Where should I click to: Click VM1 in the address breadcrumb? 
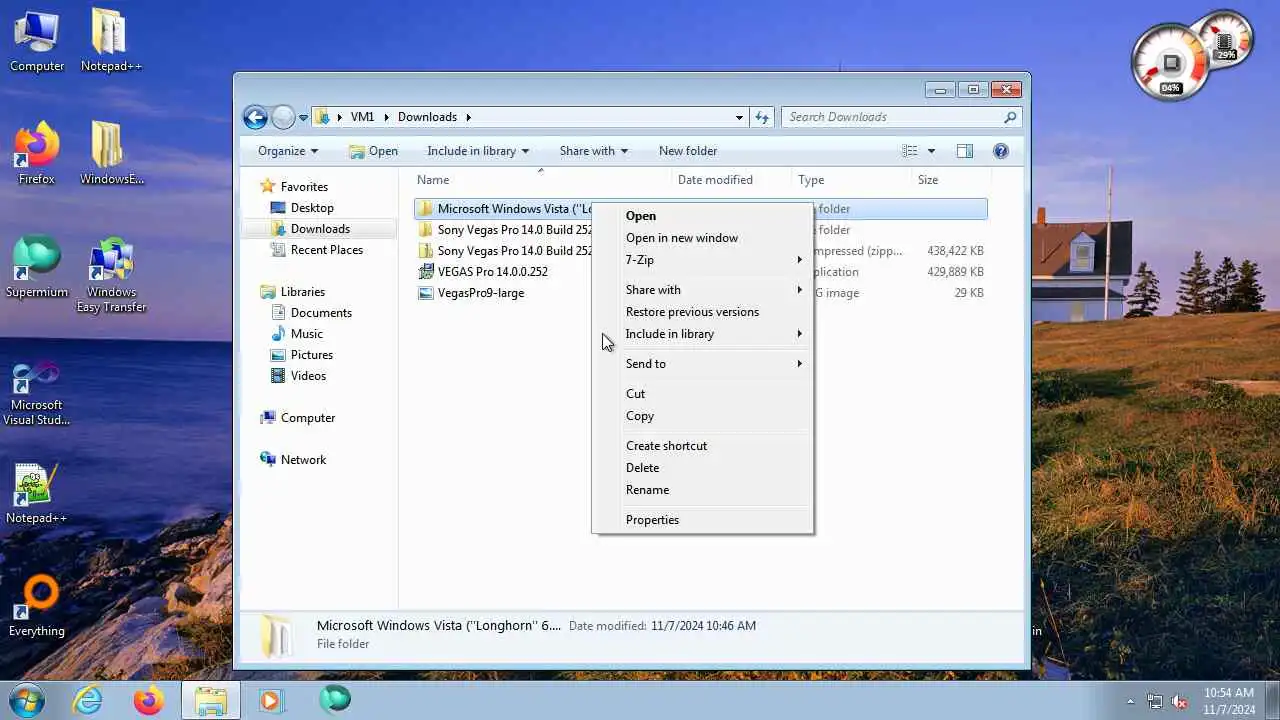362,117
